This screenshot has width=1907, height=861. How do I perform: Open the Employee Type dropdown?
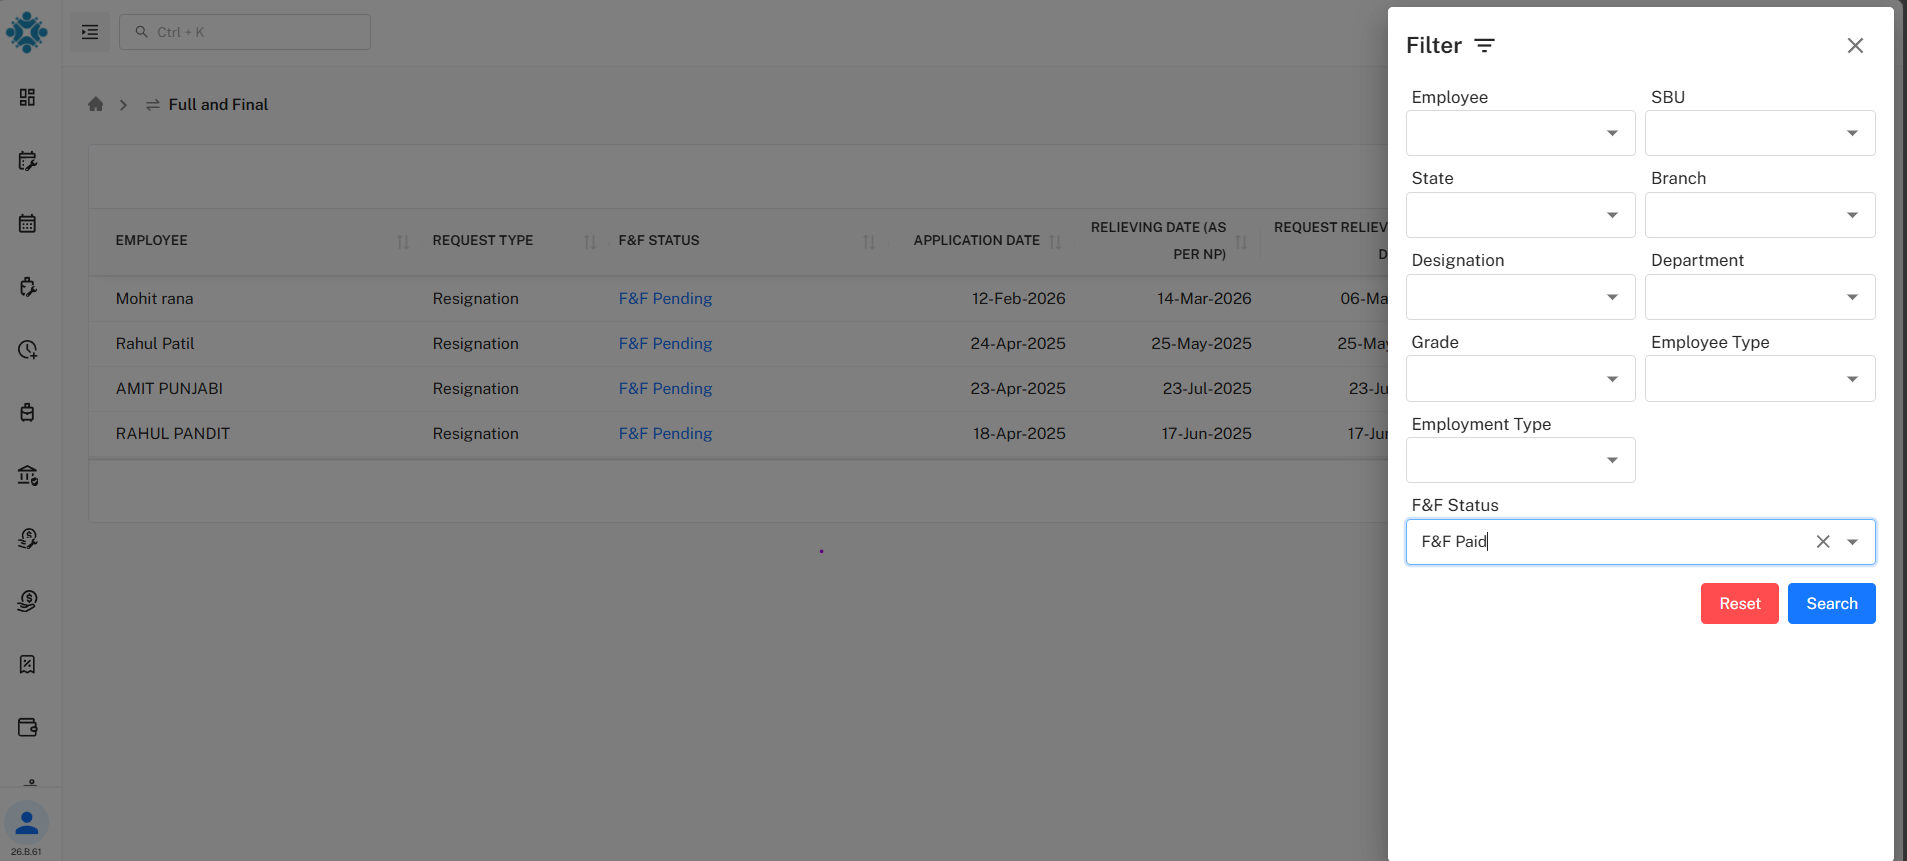point(1760,379)
